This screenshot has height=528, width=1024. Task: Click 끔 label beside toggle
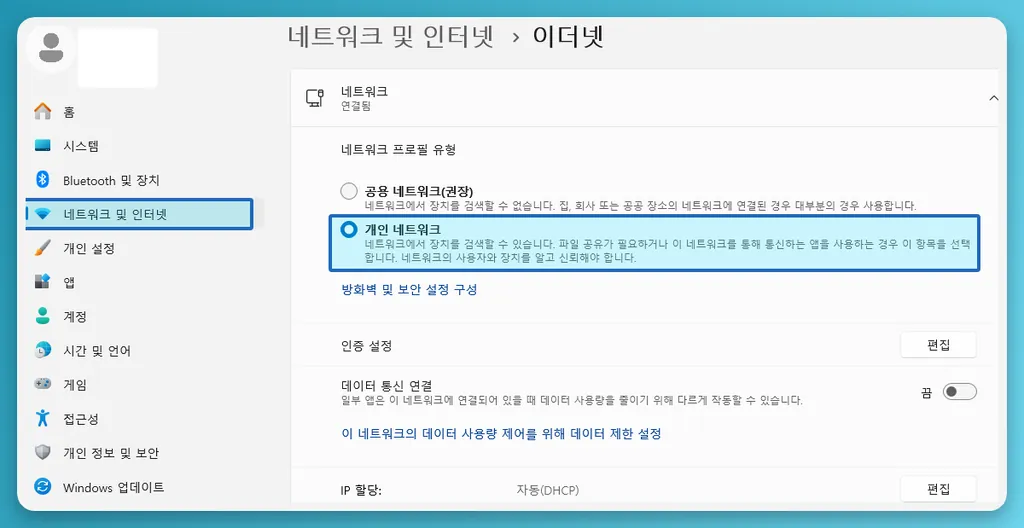[926, 392]
